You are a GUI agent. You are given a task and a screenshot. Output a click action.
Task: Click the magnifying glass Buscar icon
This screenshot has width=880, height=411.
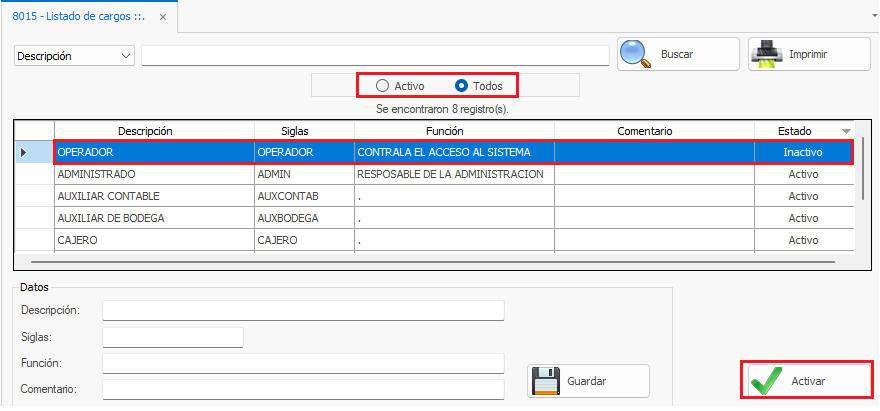coord(636,54)
